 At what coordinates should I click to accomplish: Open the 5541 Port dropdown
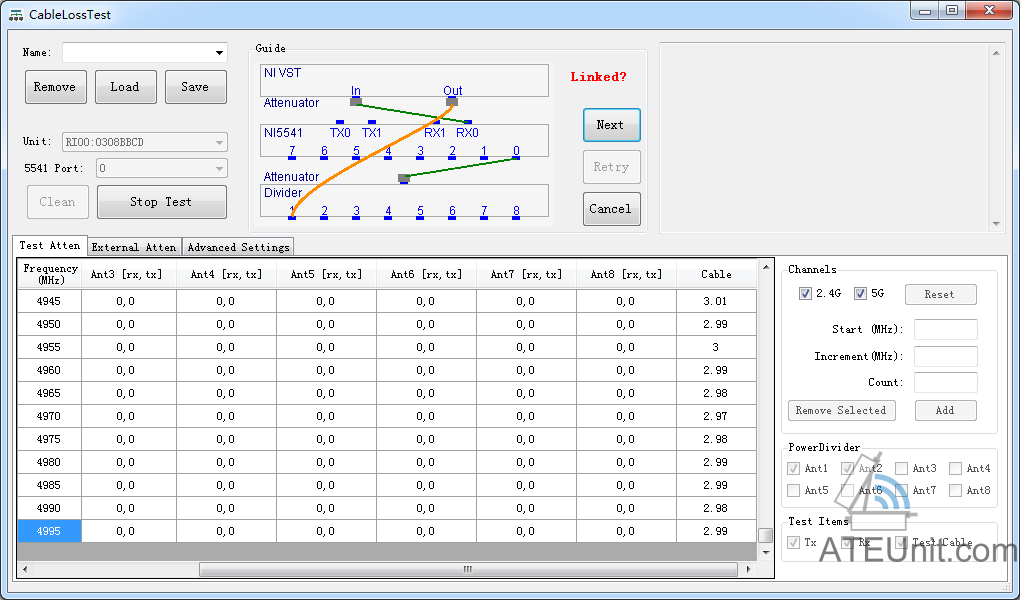pos(219,169)
